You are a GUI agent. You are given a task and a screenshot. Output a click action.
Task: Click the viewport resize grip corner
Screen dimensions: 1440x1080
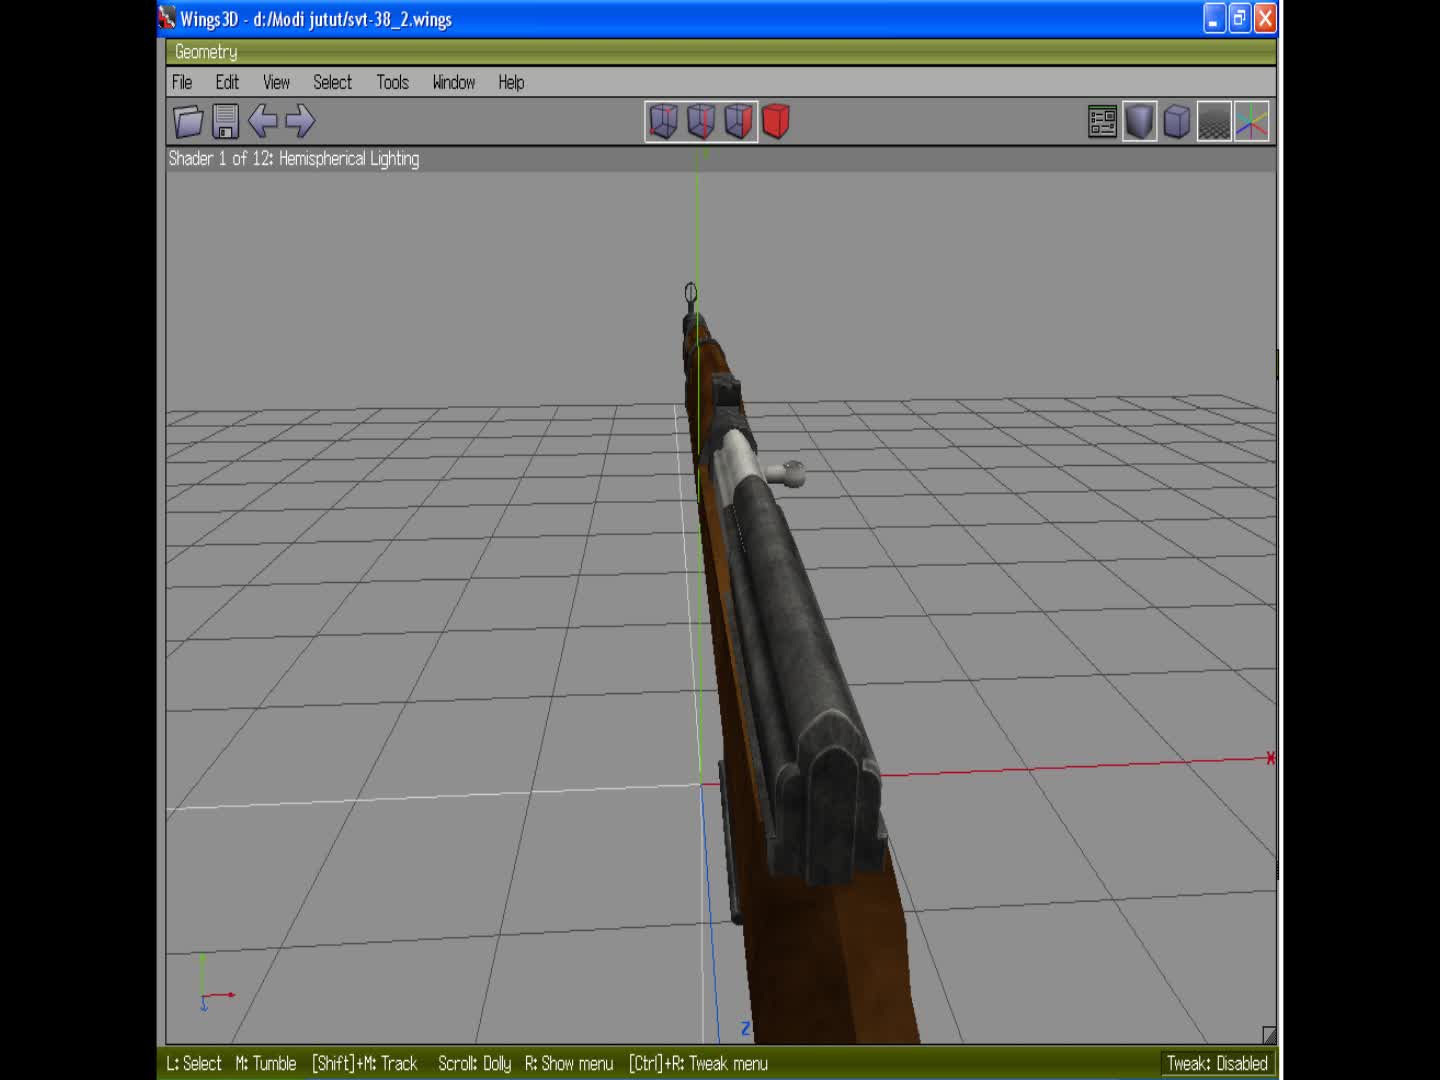(1268, 1035)
